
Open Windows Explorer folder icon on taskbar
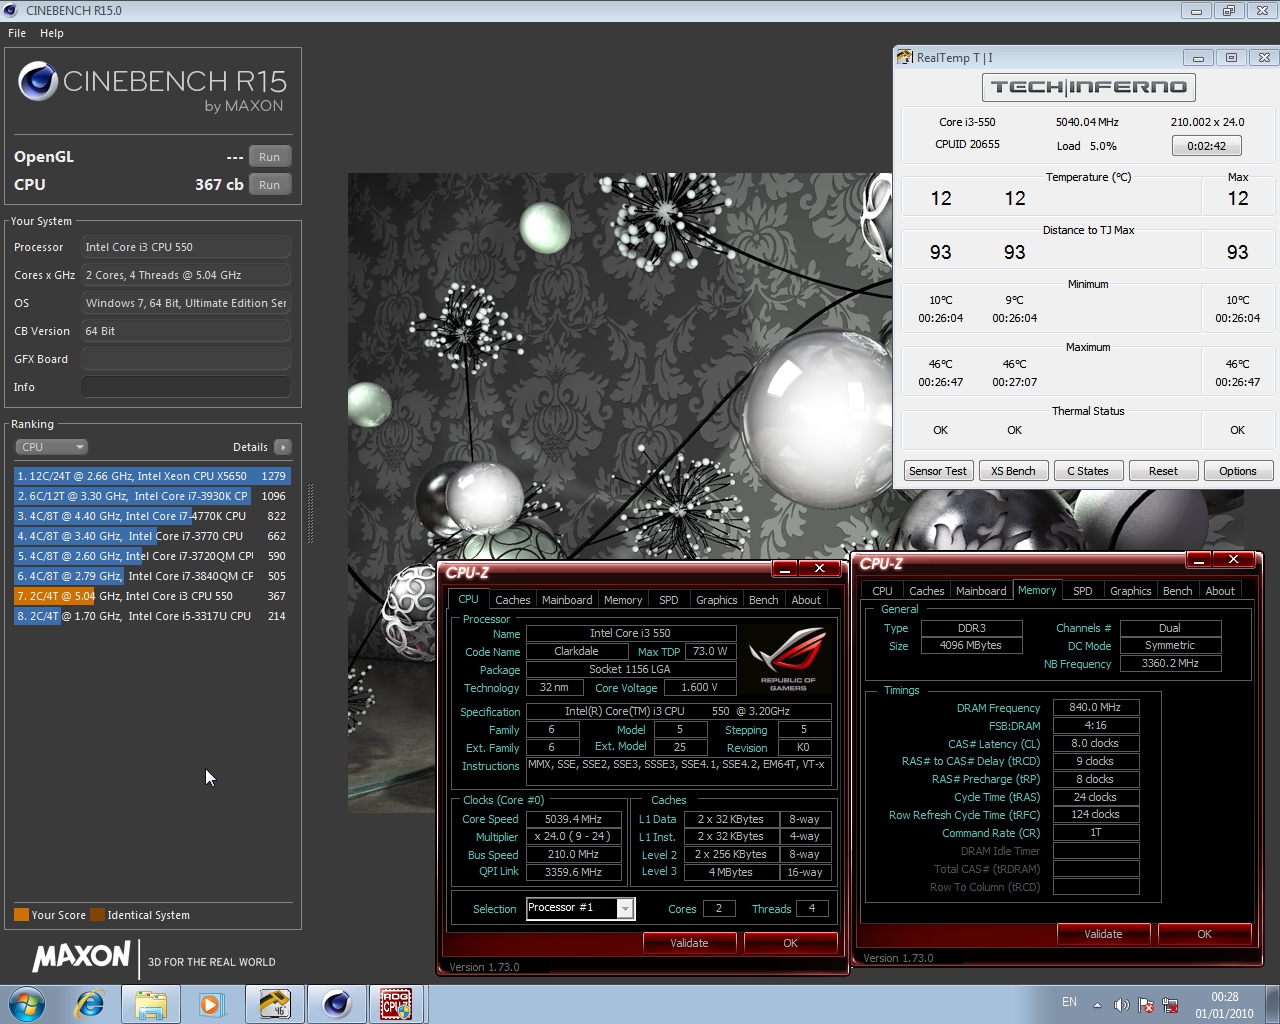tap(151, 1003)
